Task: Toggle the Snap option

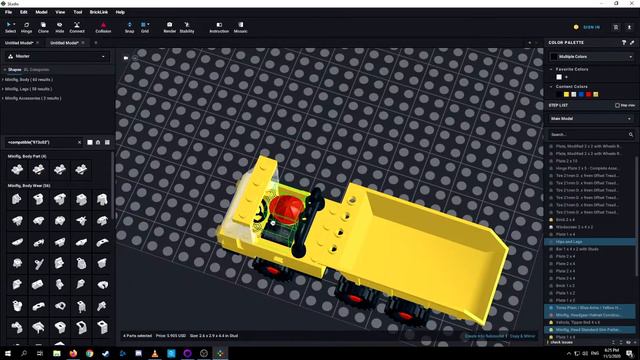Action: coord(129,27)
